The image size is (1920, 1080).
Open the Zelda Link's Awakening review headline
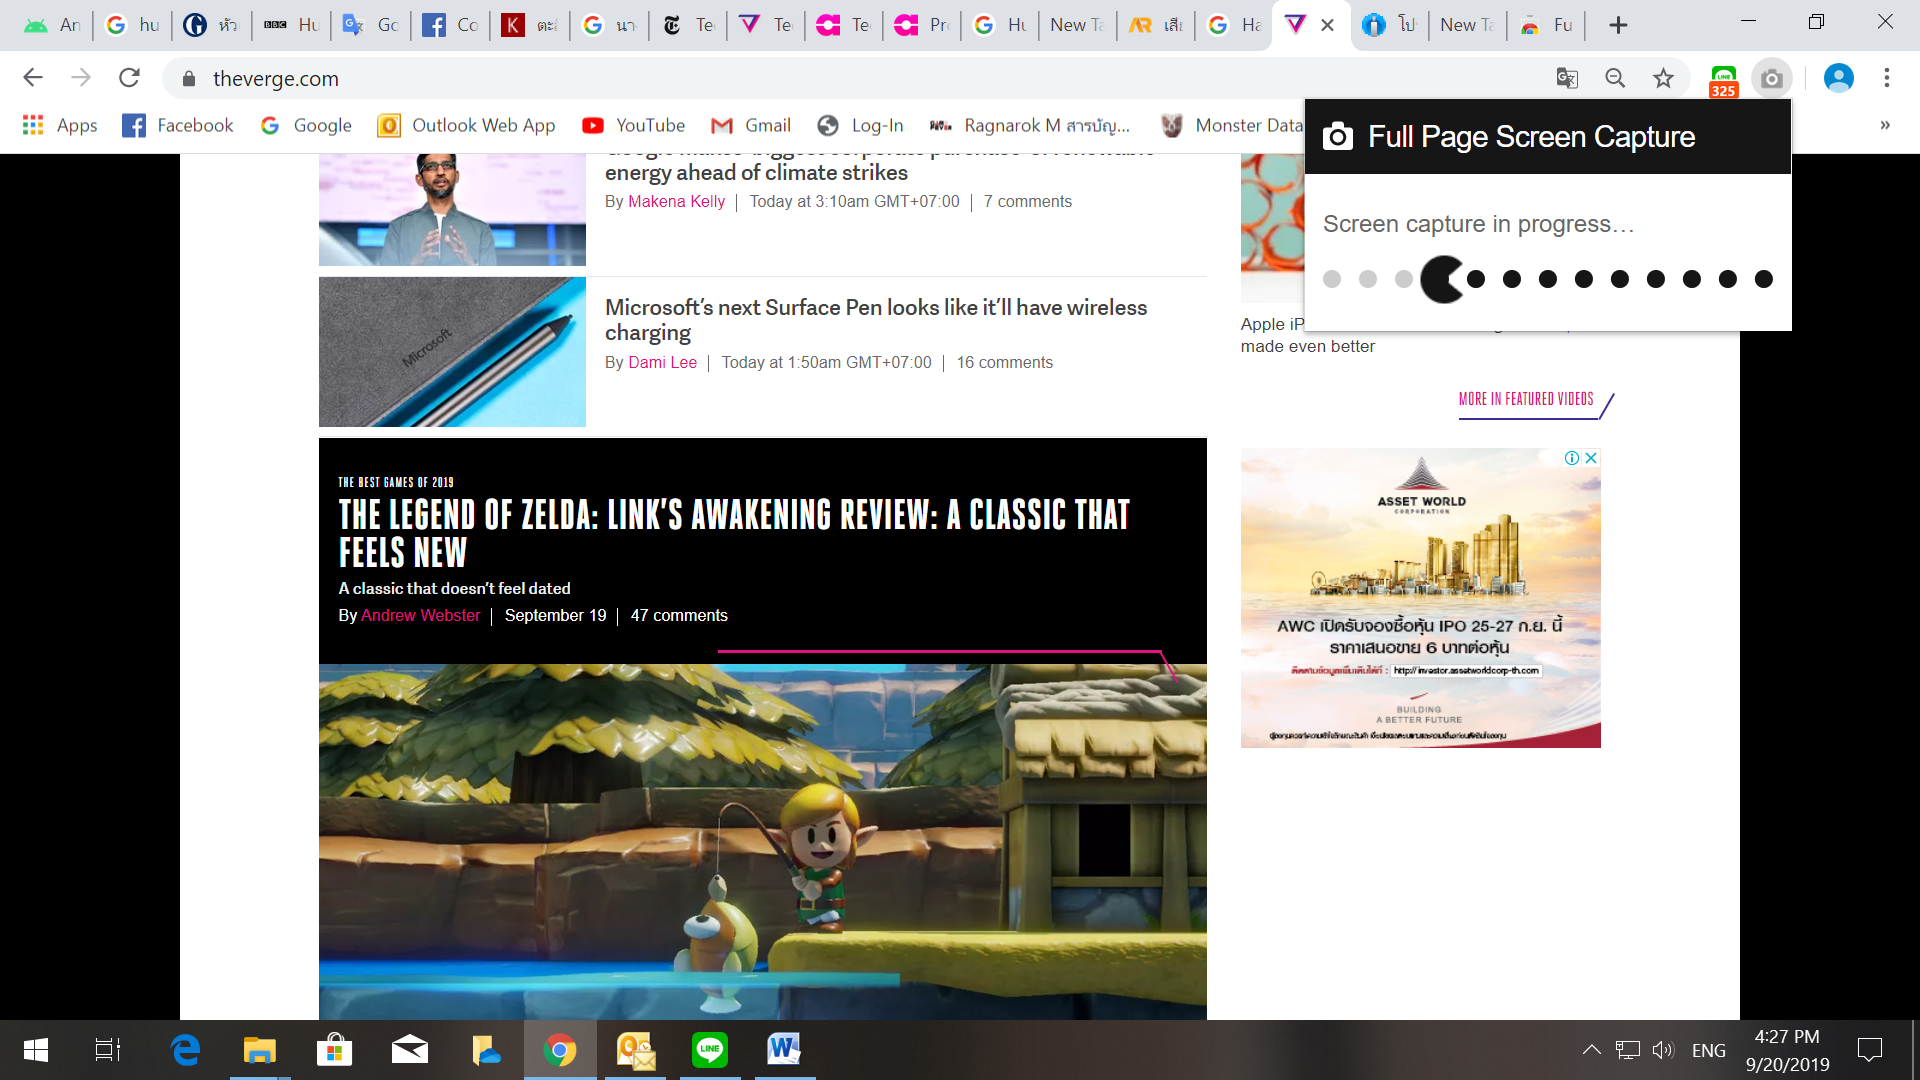(734, 533)
